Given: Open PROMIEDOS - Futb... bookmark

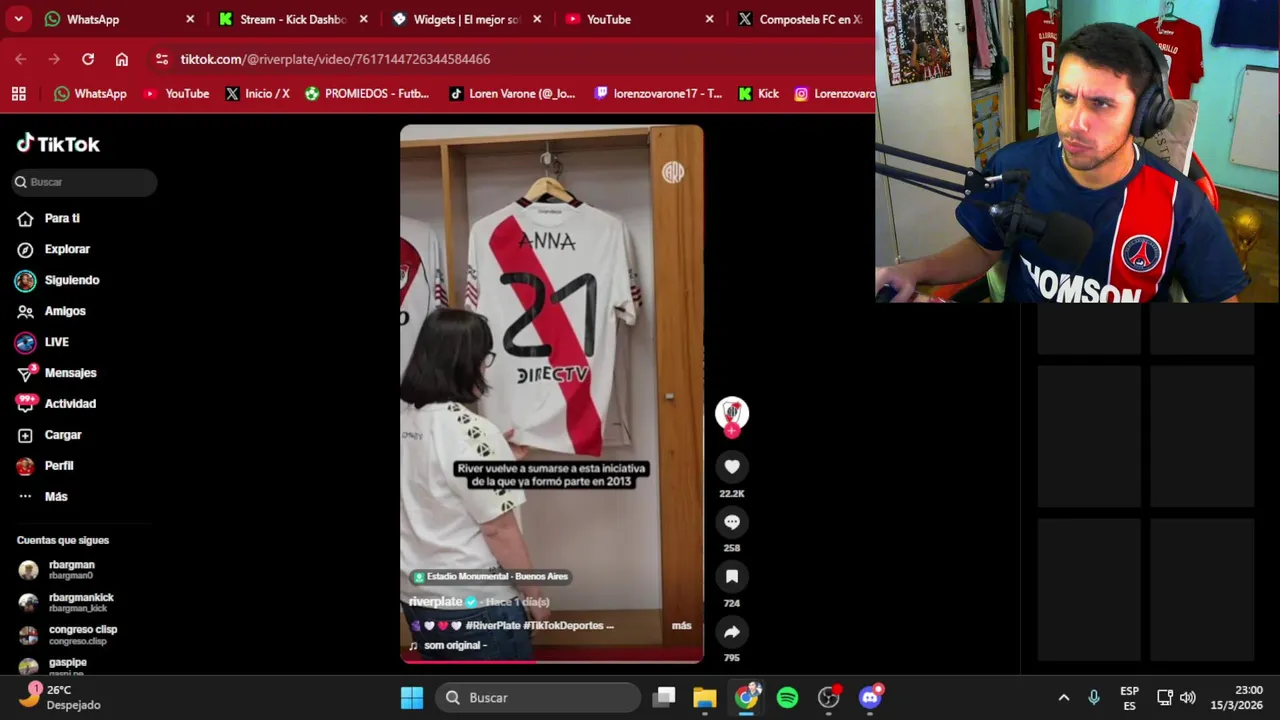Looking at the screenshot, I should coord(367,94).
